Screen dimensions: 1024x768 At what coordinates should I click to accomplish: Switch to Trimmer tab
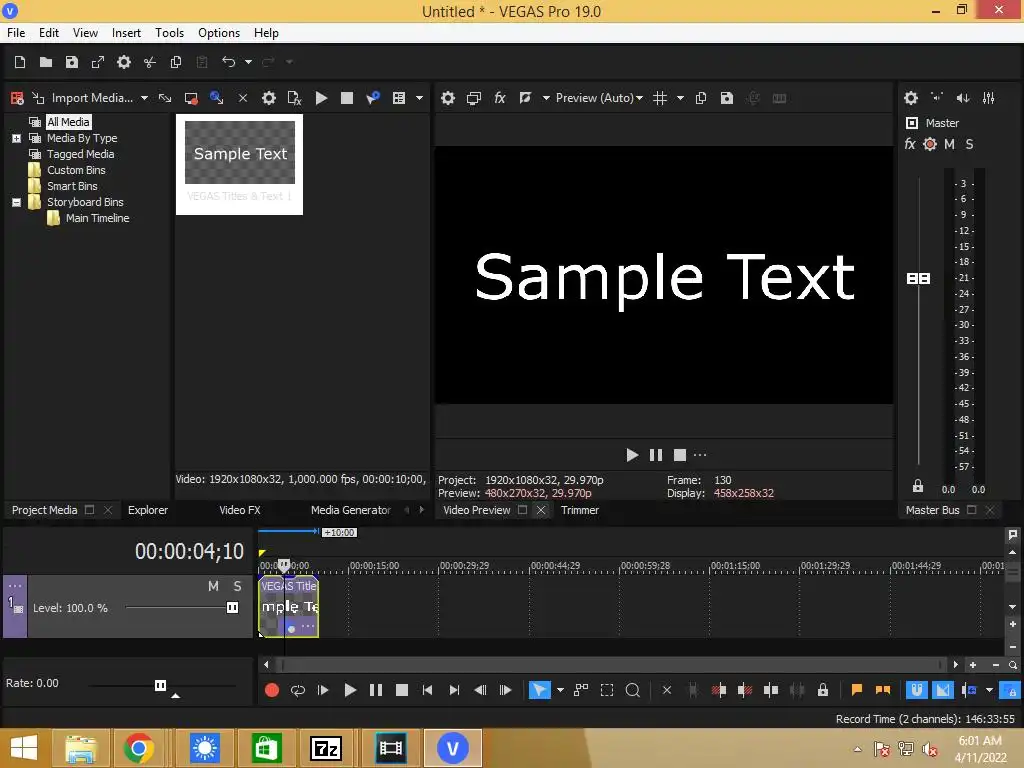580,510
